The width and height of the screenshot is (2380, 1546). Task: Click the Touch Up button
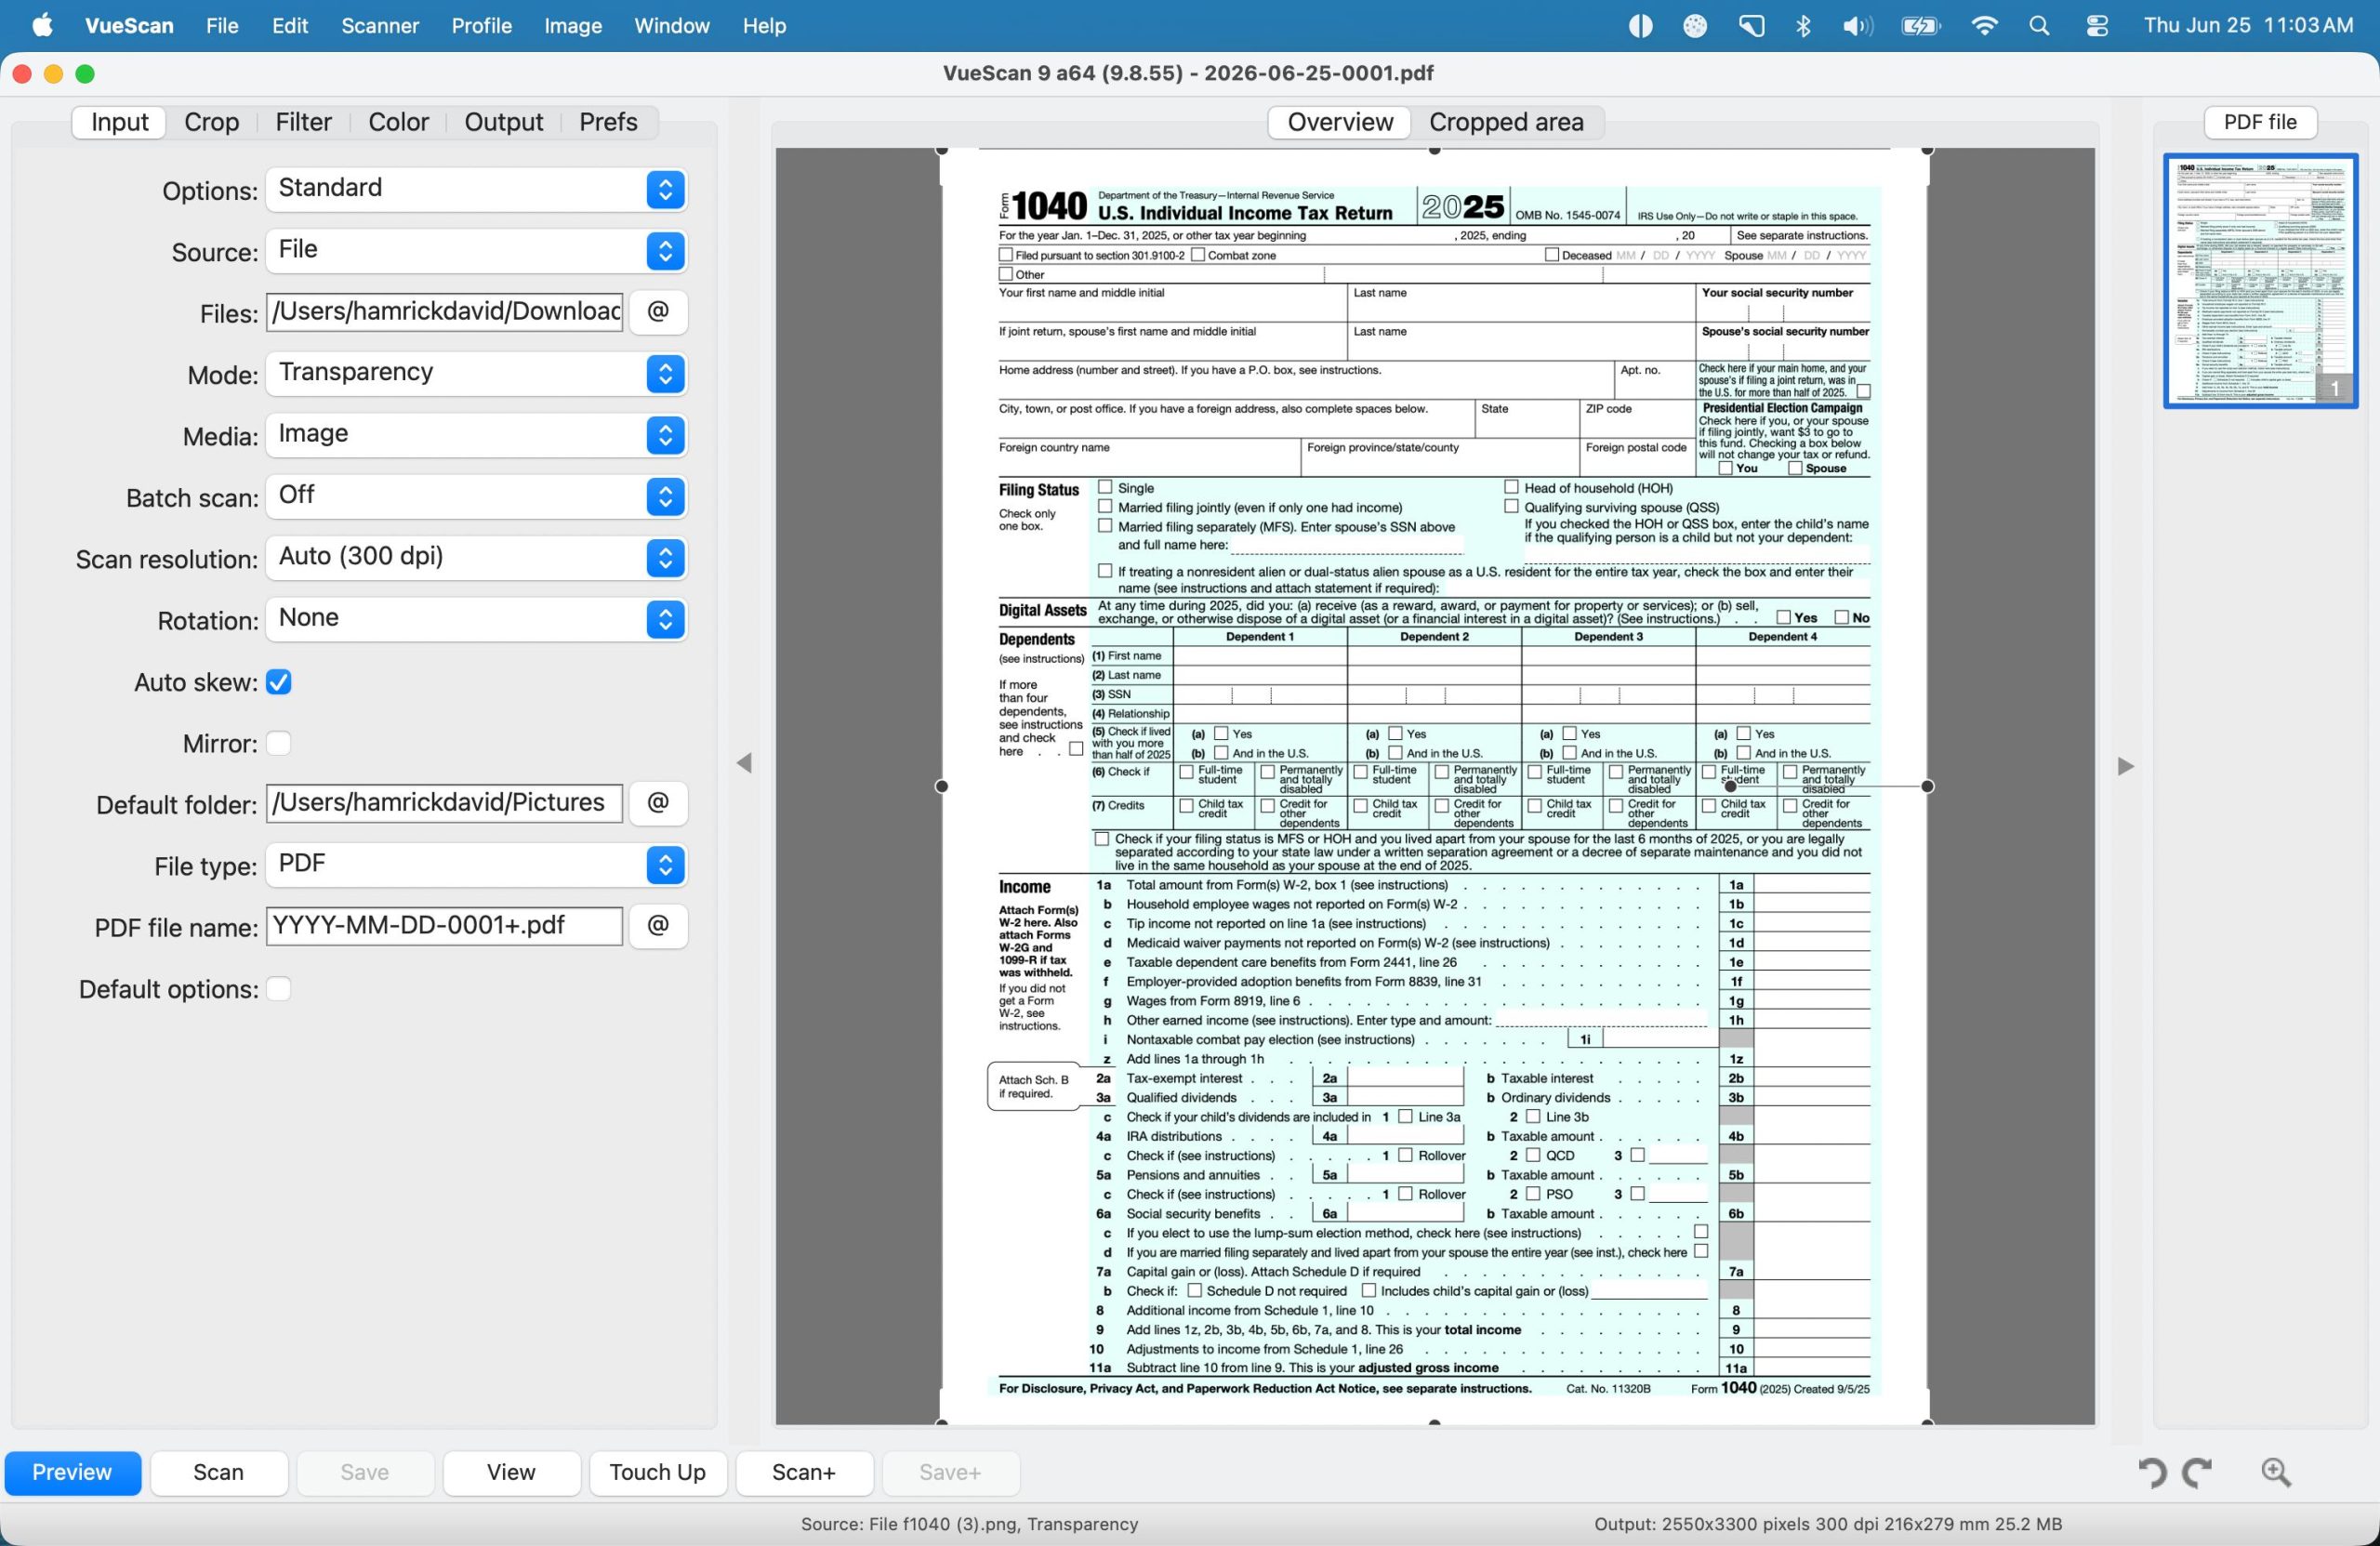point(658,1472)
